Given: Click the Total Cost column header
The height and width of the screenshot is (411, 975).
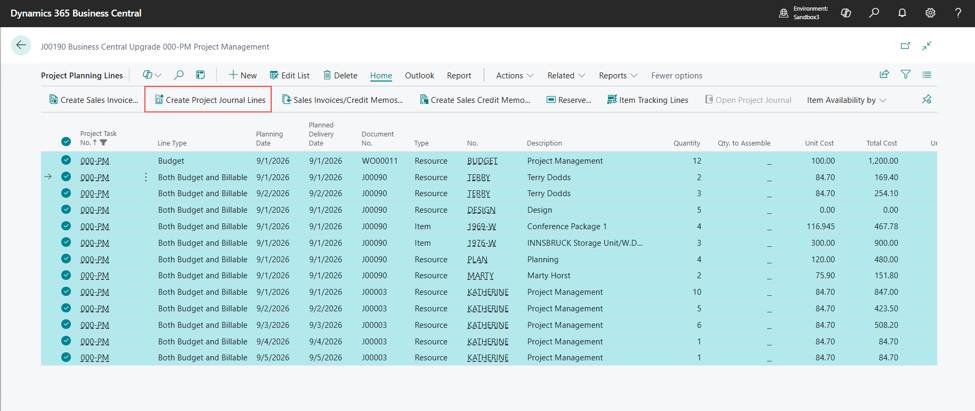Looking at the screenshot, I should [x=882, y=143].
